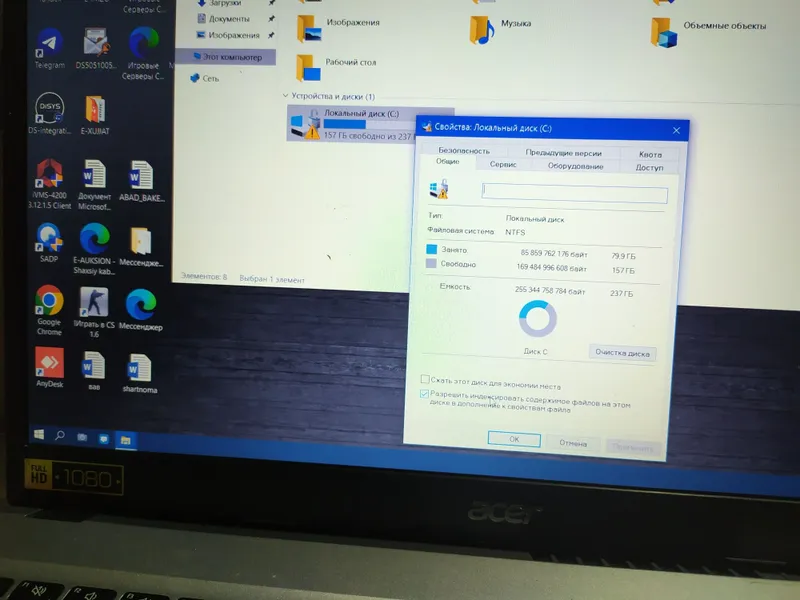Select the Оборудование tab

pos(576,166)
